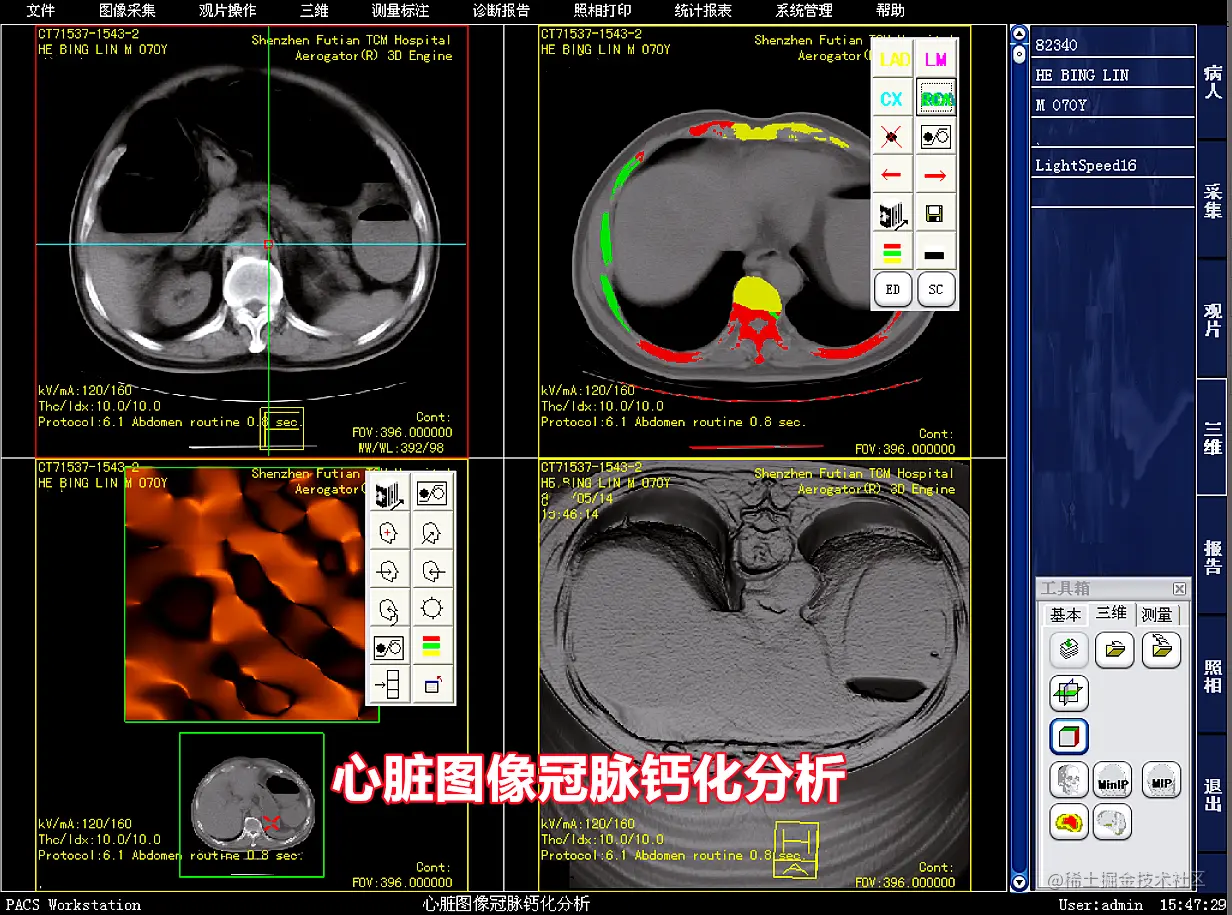
Task: Click the film stack cine icon in the palette
Action: [x=893, y=213]
